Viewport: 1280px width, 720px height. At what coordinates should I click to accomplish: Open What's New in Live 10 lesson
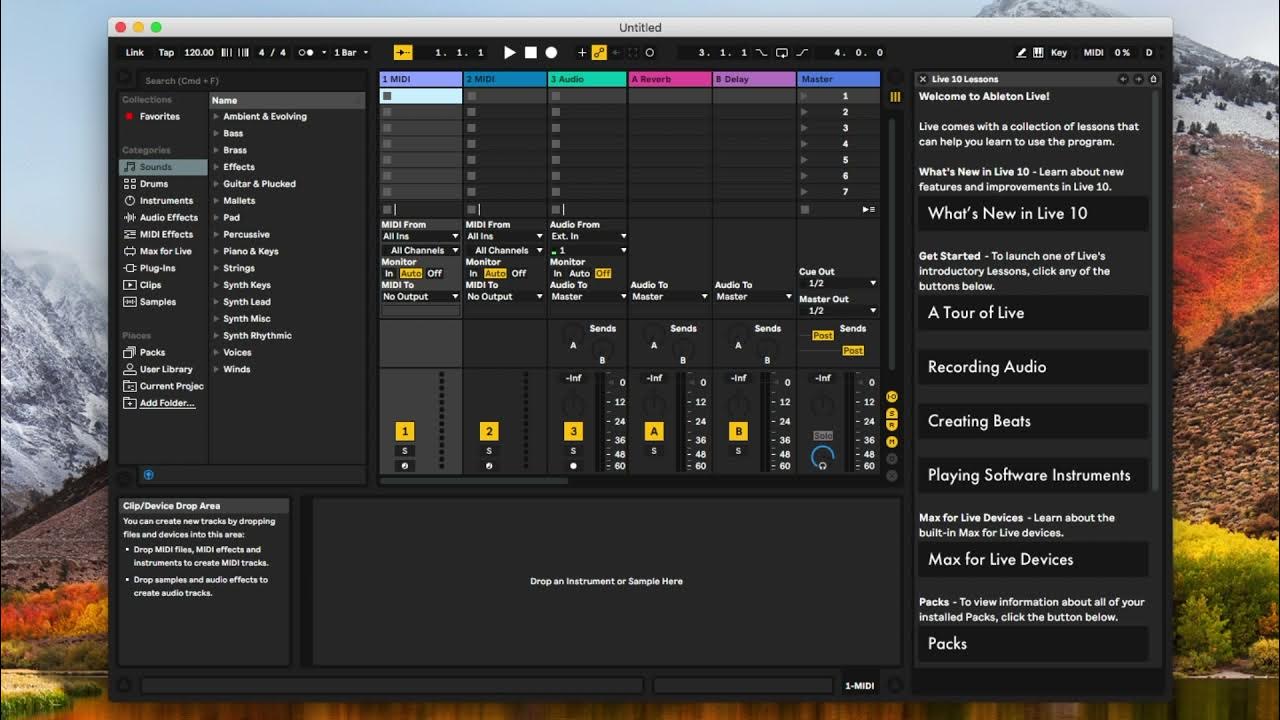tap(1033, 213)
